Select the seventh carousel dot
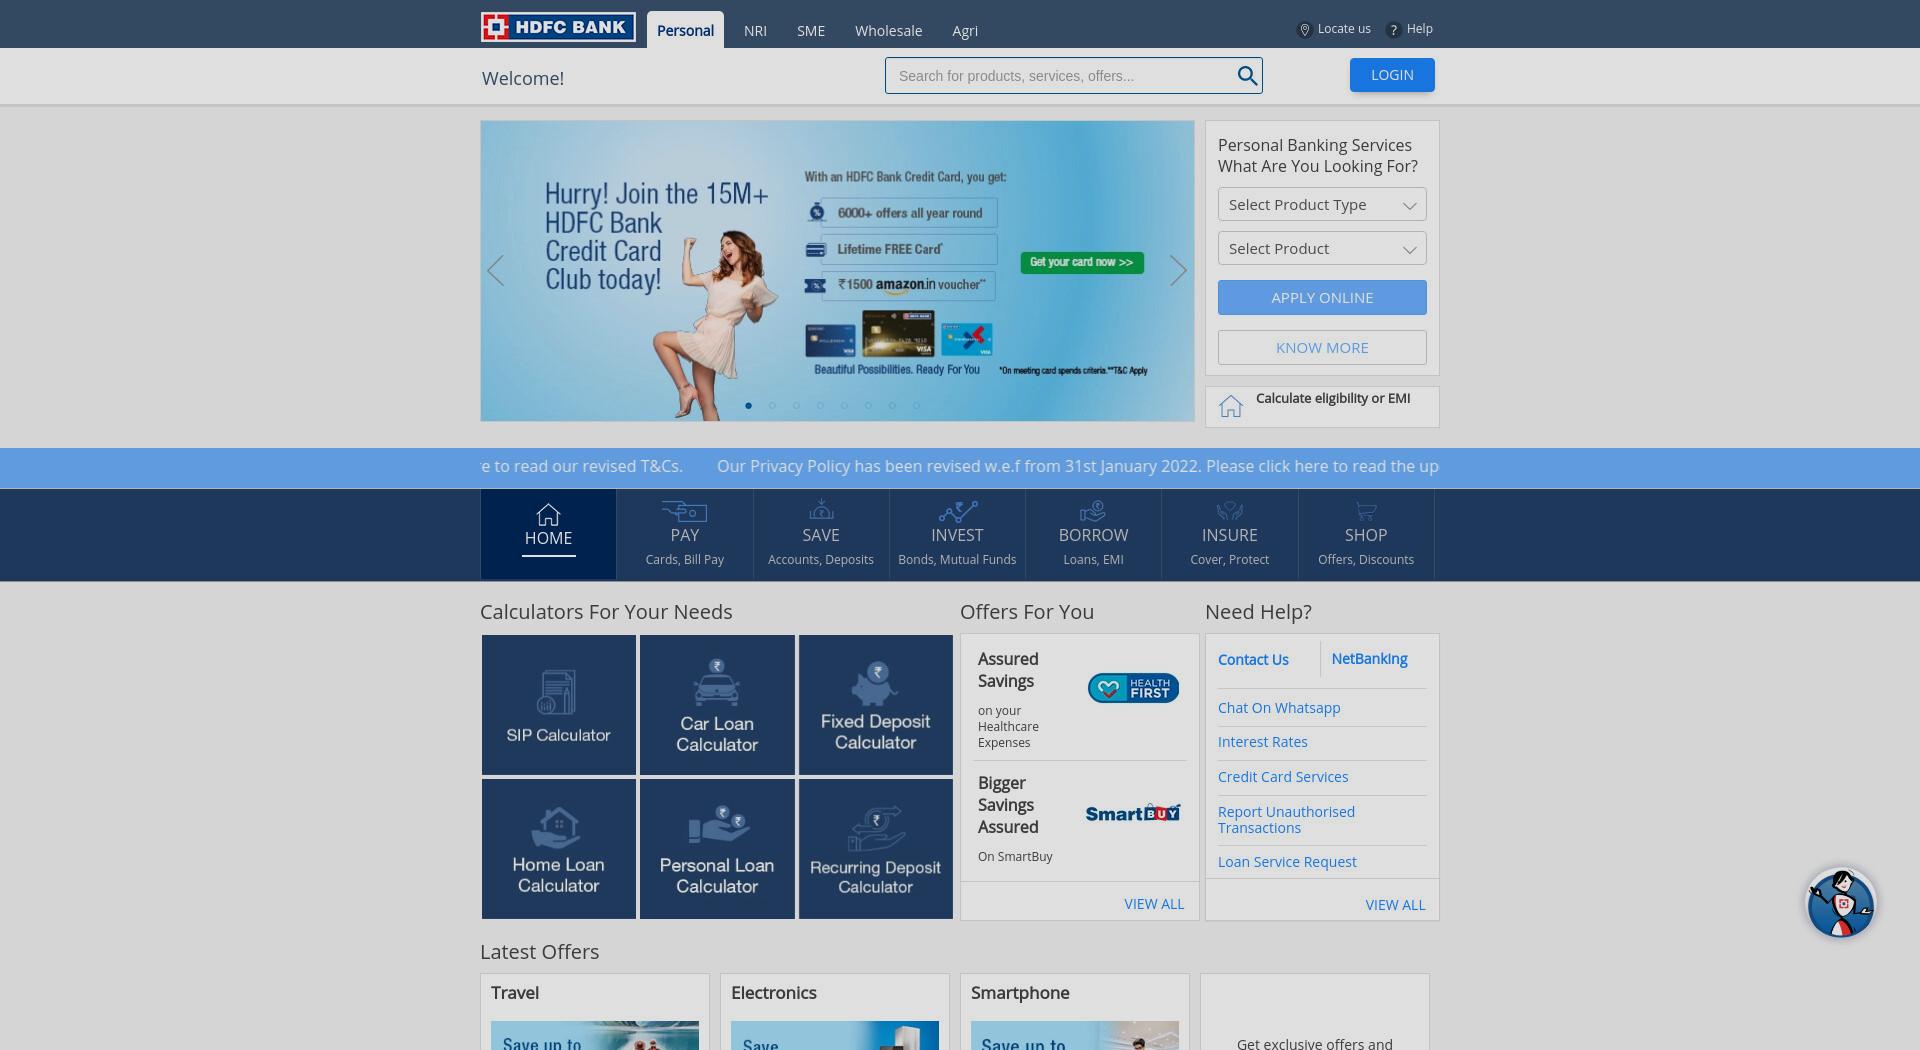 click(892, 406)
